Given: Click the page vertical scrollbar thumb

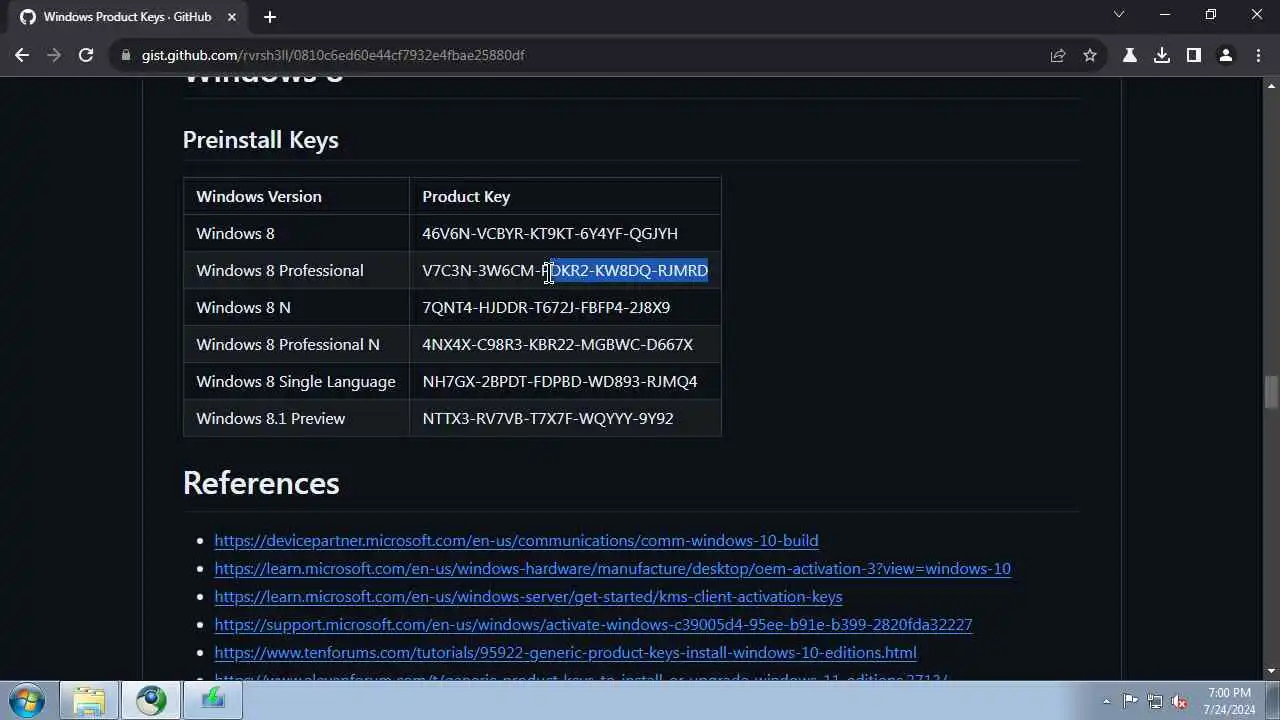Looking at the screenshot, I should point(1271,391).
